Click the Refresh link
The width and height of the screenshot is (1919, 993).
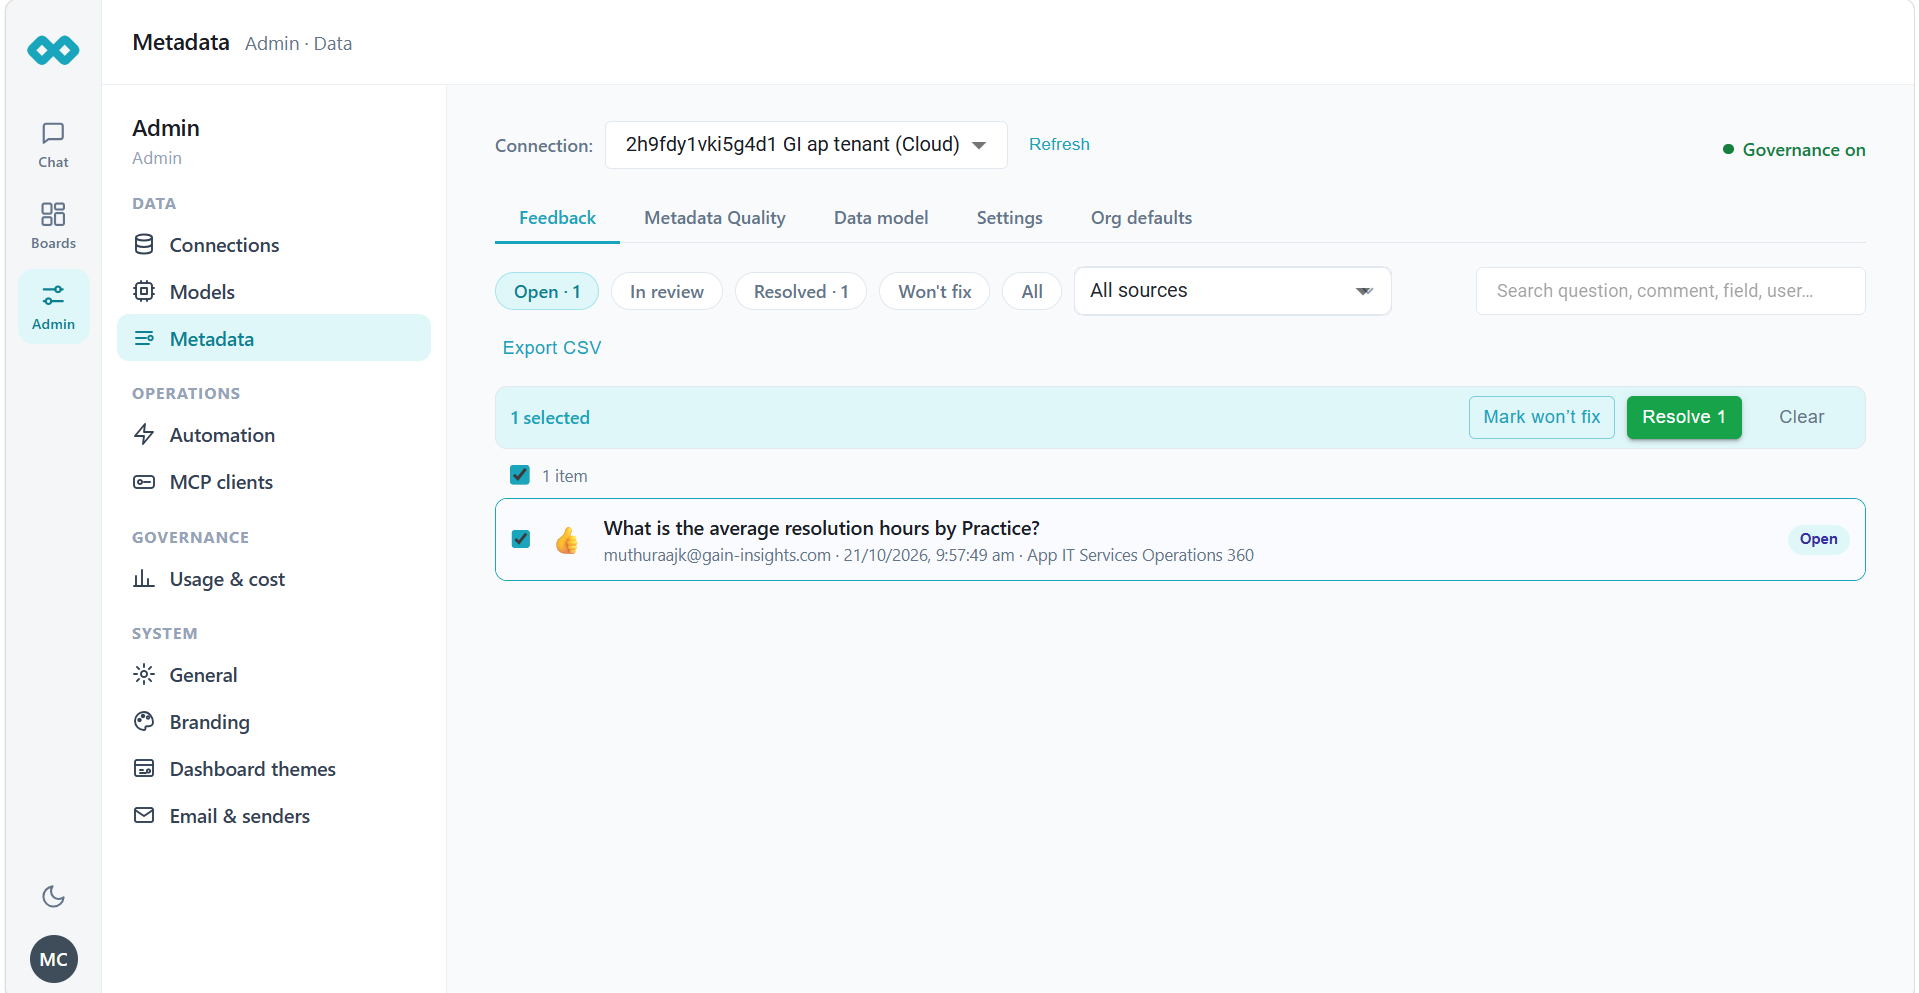click(1059, 144)
